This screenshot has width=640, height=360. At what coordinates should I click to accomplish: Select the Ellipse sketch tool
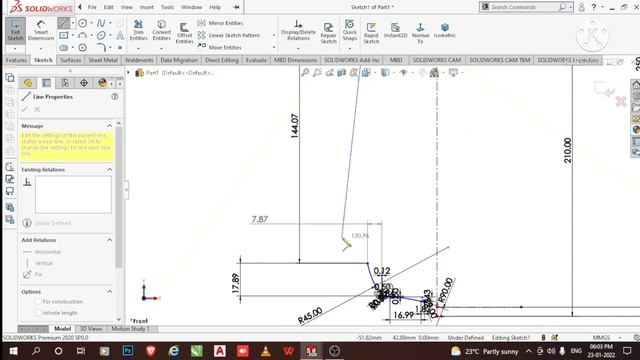101,36
